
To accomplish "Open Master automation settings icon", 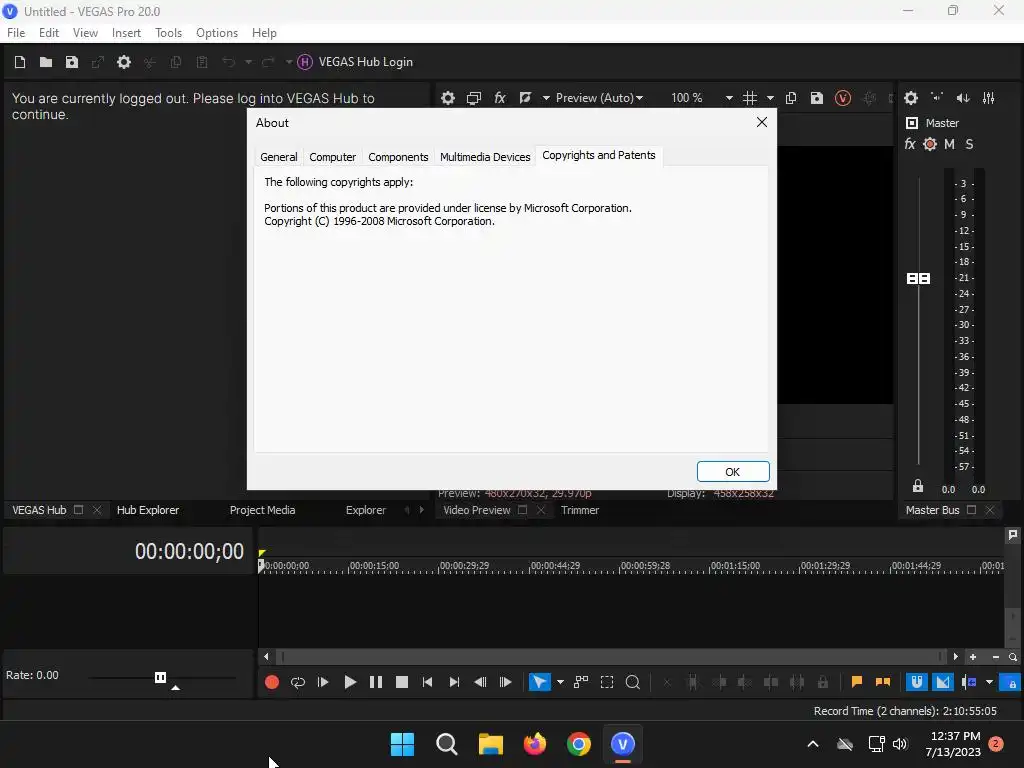I will pyautogui.click(x=930, y=144).
